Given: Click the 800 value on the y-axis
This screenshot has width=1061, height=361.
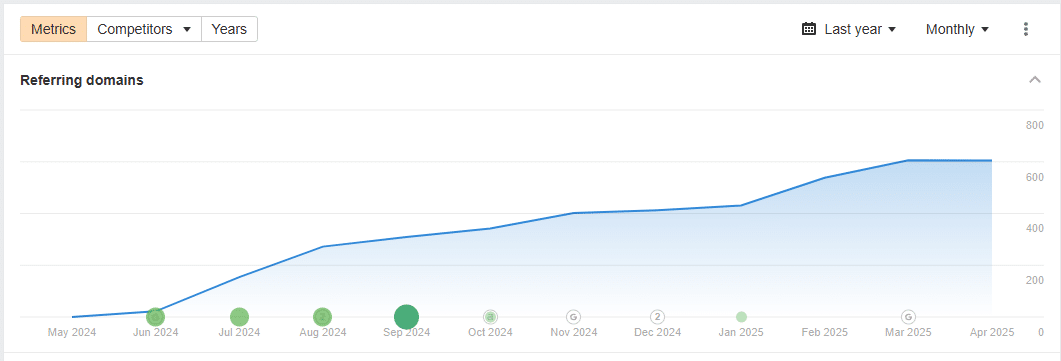Looking at the screenshot, I should pos(1035,125).
